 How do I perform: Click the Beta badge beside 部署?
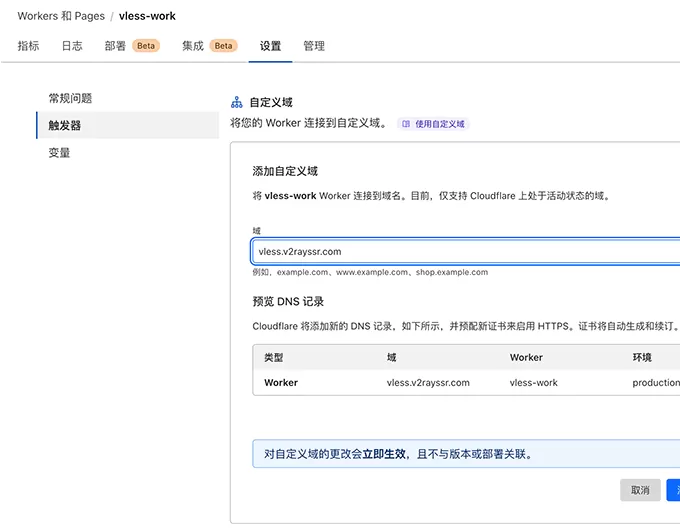click(x=146, y=46)
